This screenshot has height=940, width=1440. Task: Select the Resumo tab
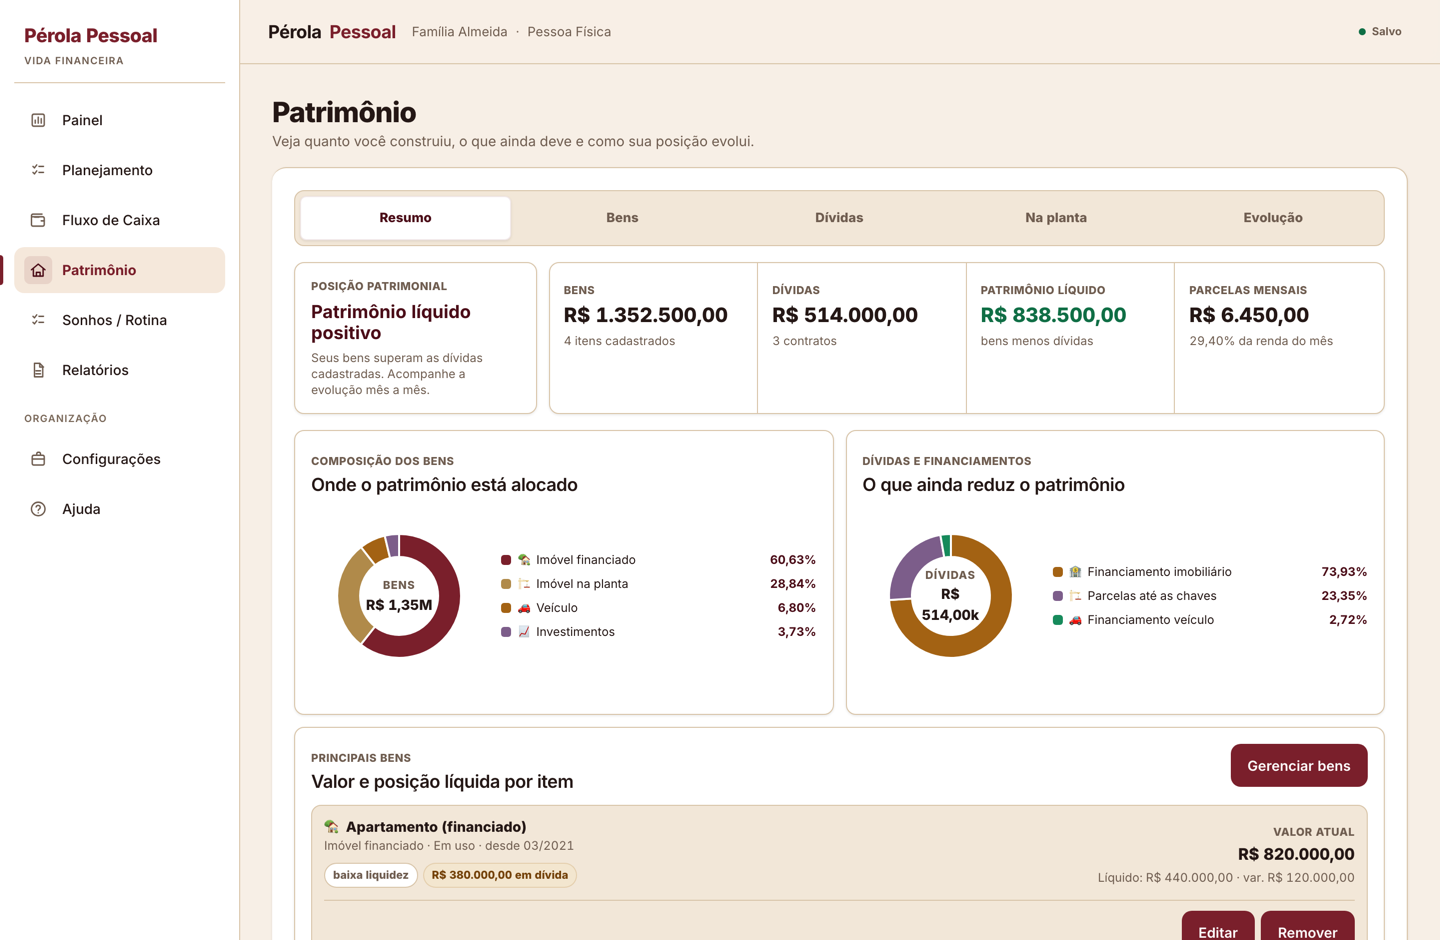[x=405, y=218]
